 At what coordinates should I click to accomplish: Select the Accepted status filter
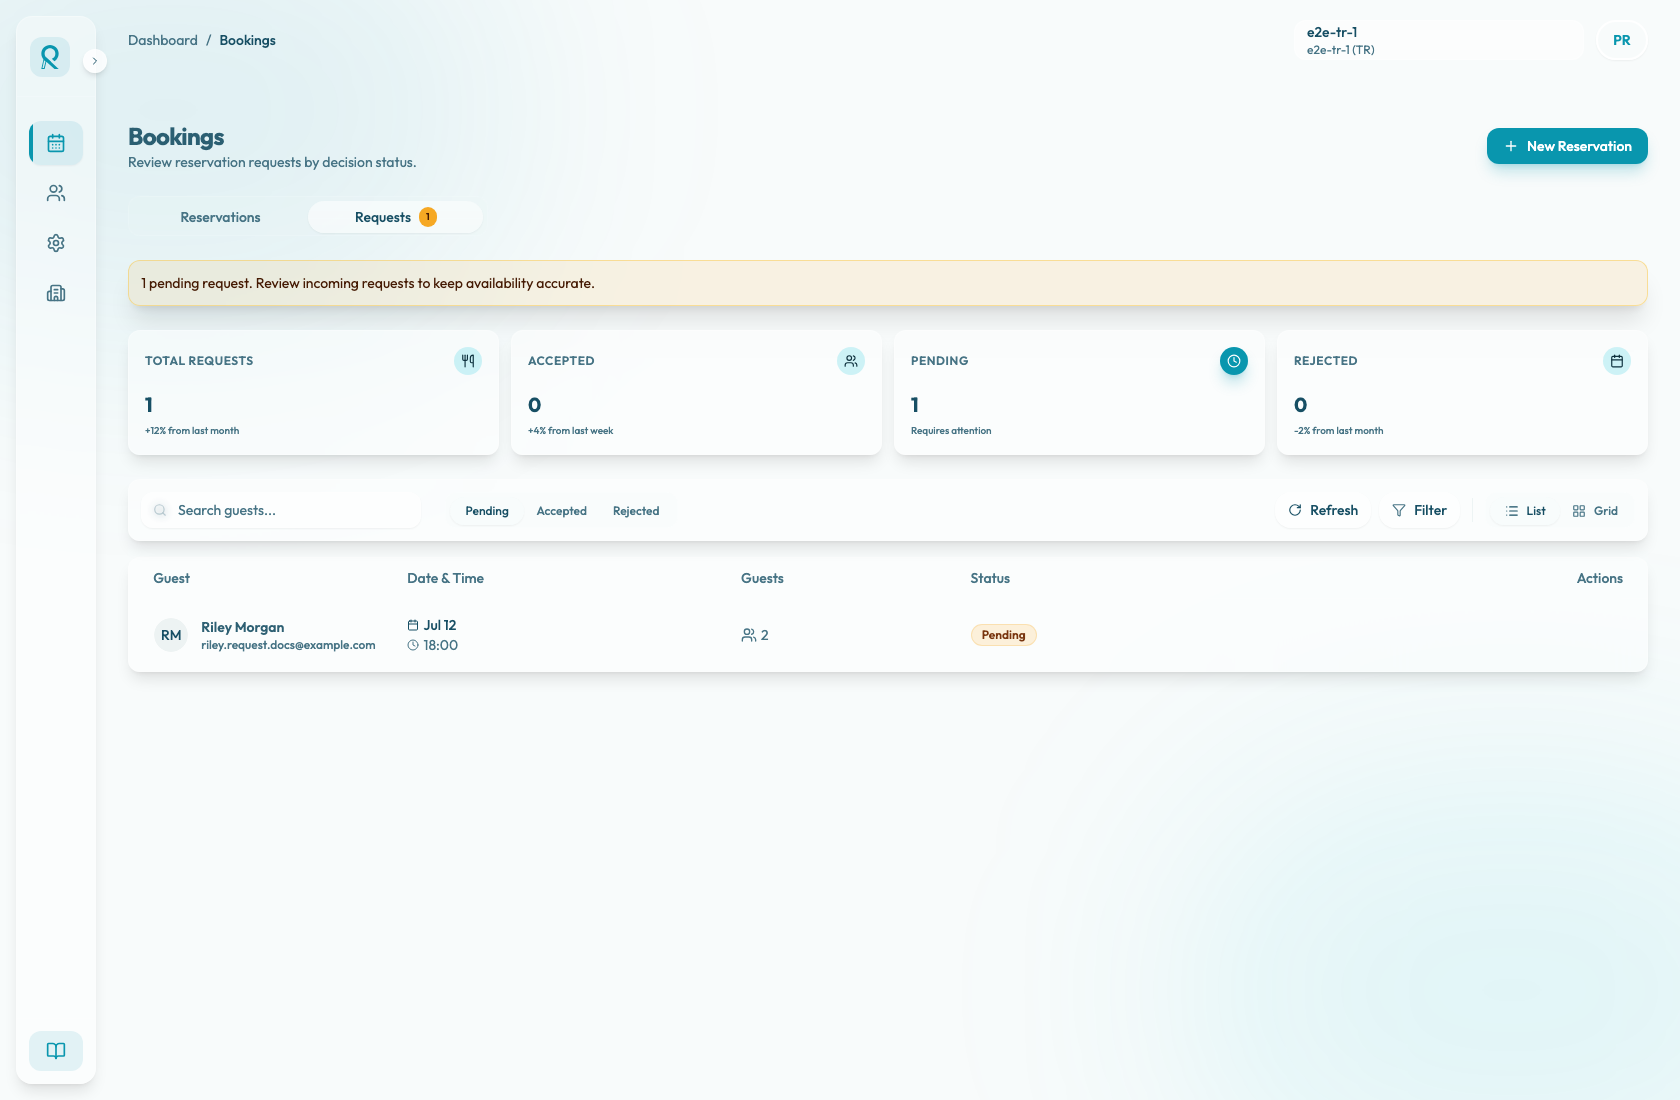click(562, 511)
